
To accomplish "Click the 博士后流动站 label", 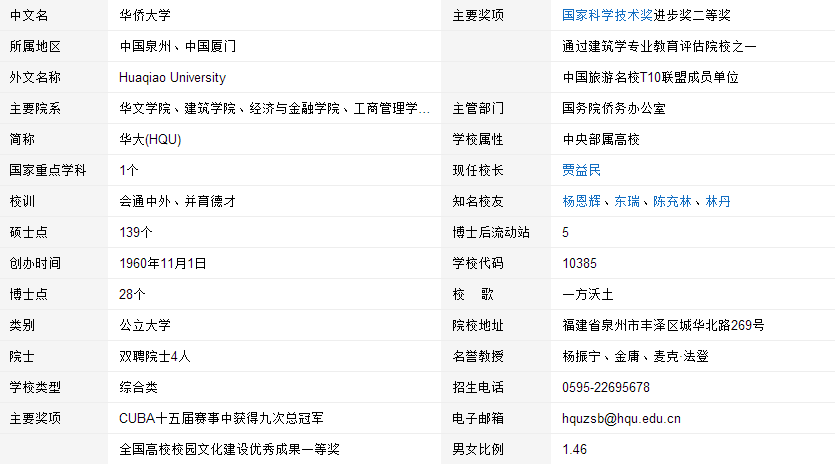I will pyautogui.click(x=491, y=232).
